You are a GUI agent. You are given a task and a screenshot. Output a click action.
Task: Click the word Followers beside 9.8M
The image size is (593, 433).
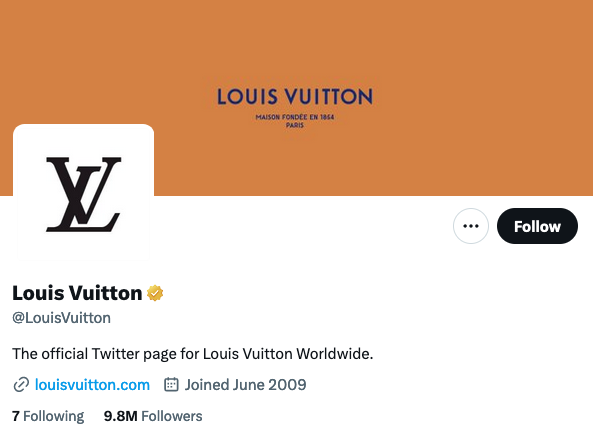(172, 416)
